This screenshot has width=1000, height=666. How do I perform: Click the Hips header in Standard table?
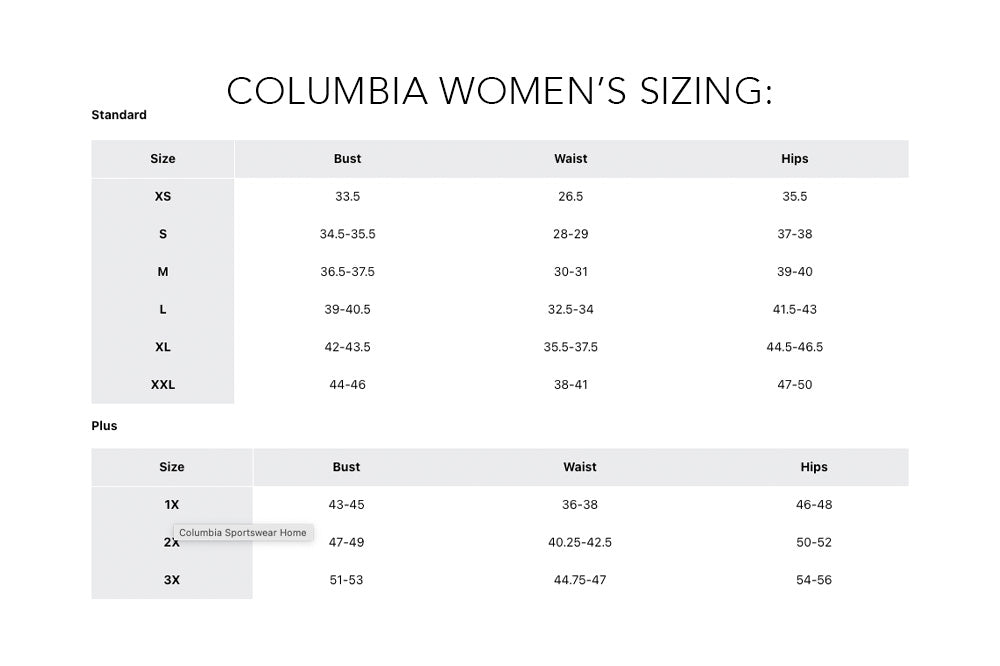[795, 159]
